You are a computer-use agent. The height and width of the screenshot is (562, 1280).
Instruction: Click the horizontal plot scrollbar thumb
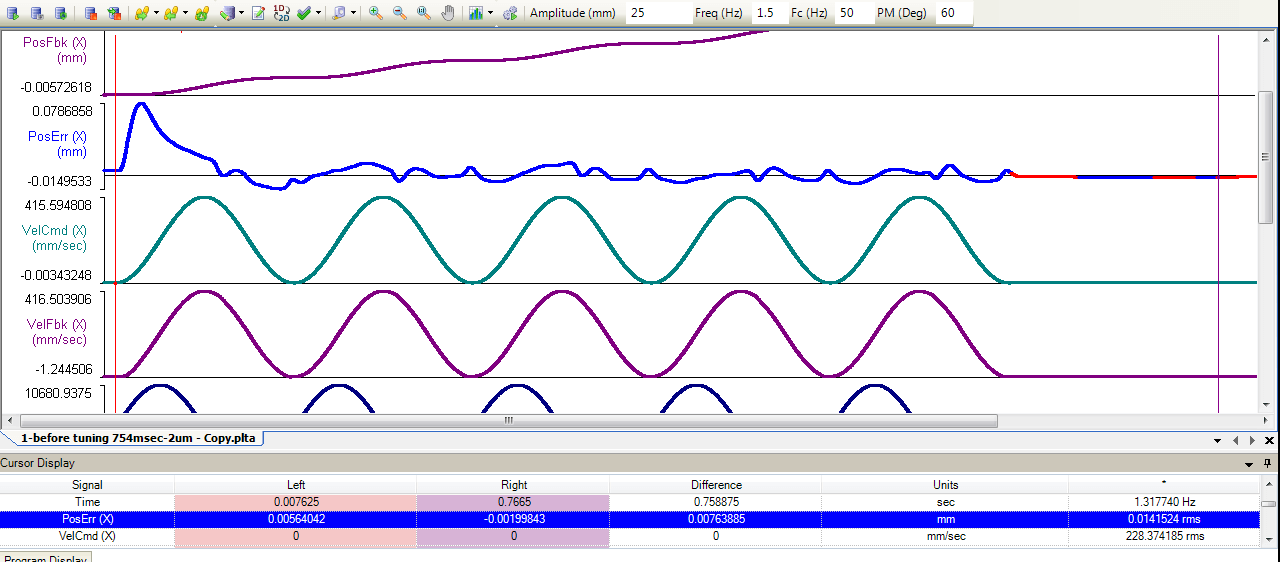pos(508,421)
